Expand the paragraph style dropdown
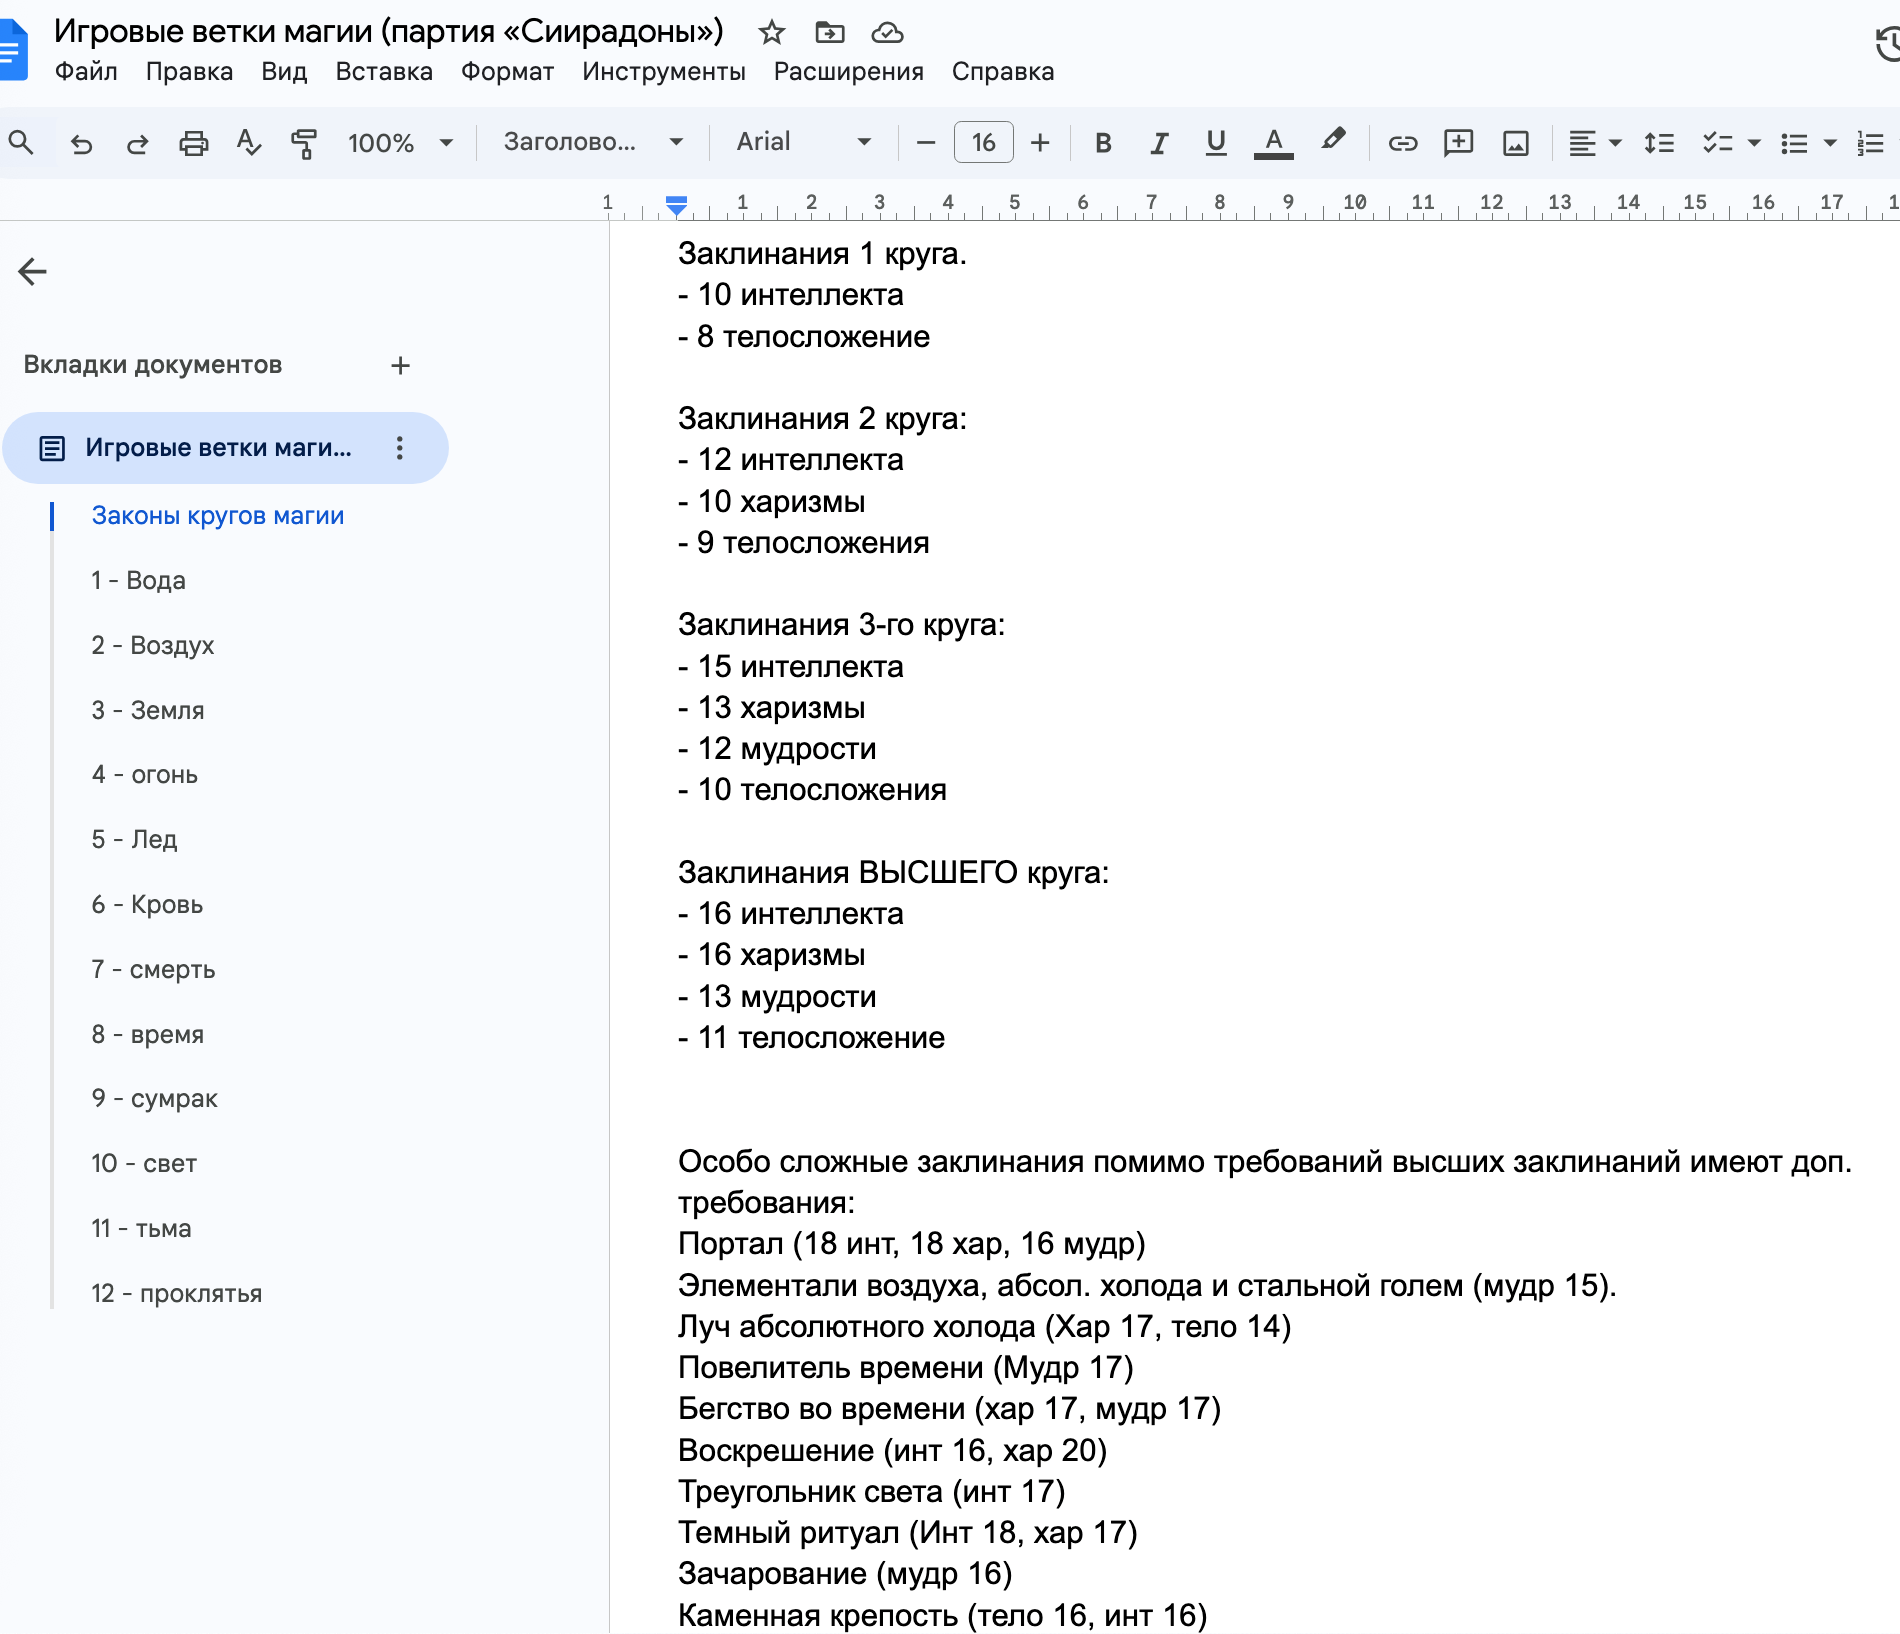Image resolution: width=1900 pixels, height=1634 pixels. coord(593,142)
